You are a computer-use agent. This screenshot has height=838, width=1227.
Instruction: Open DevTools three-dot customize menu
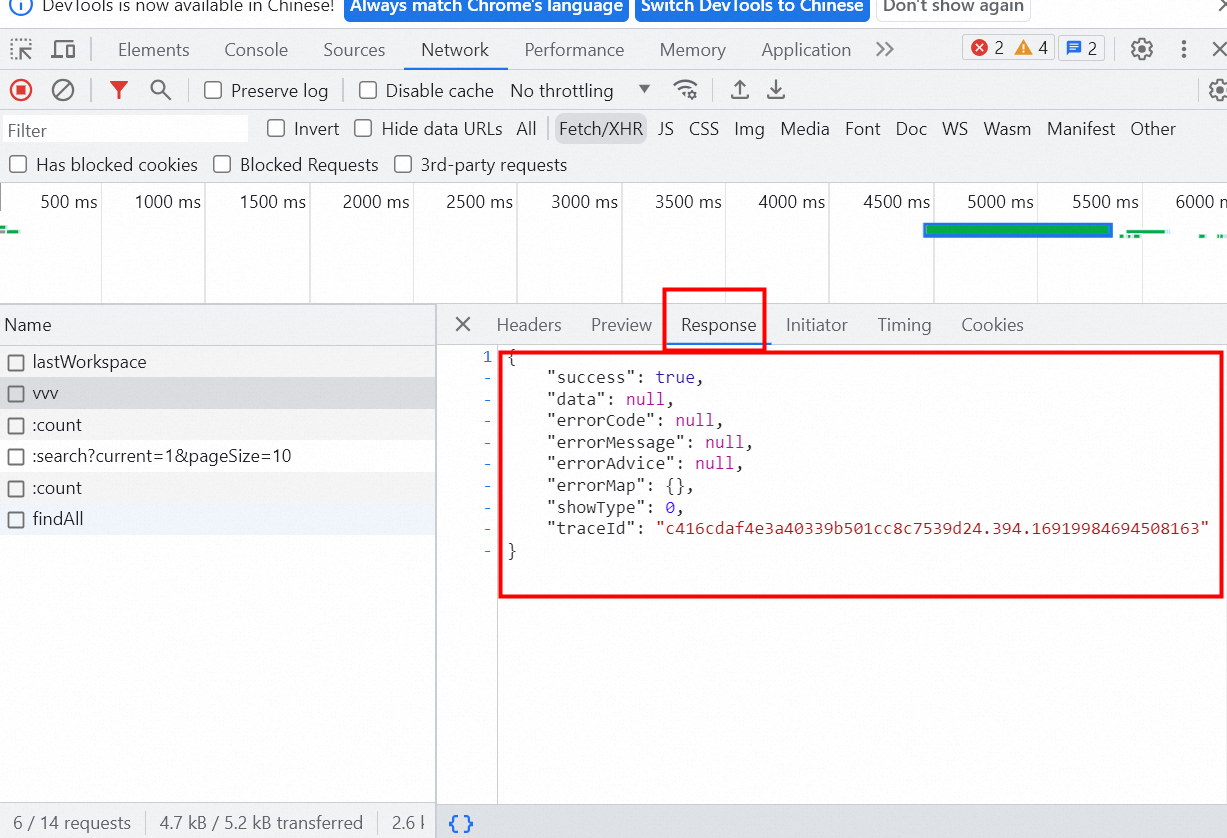point(1184,49)
